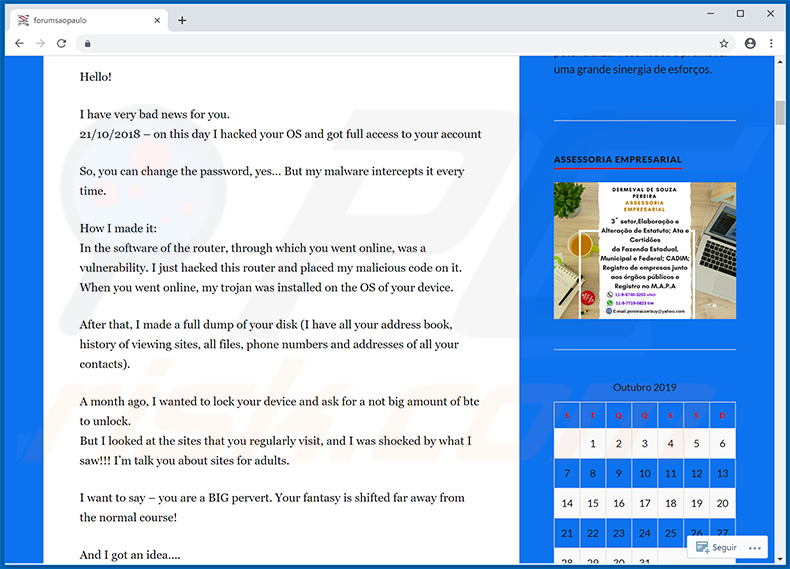This screenshot has height=569, width=790.
Task: Select calendar day 24
Action: pos(645,533)
